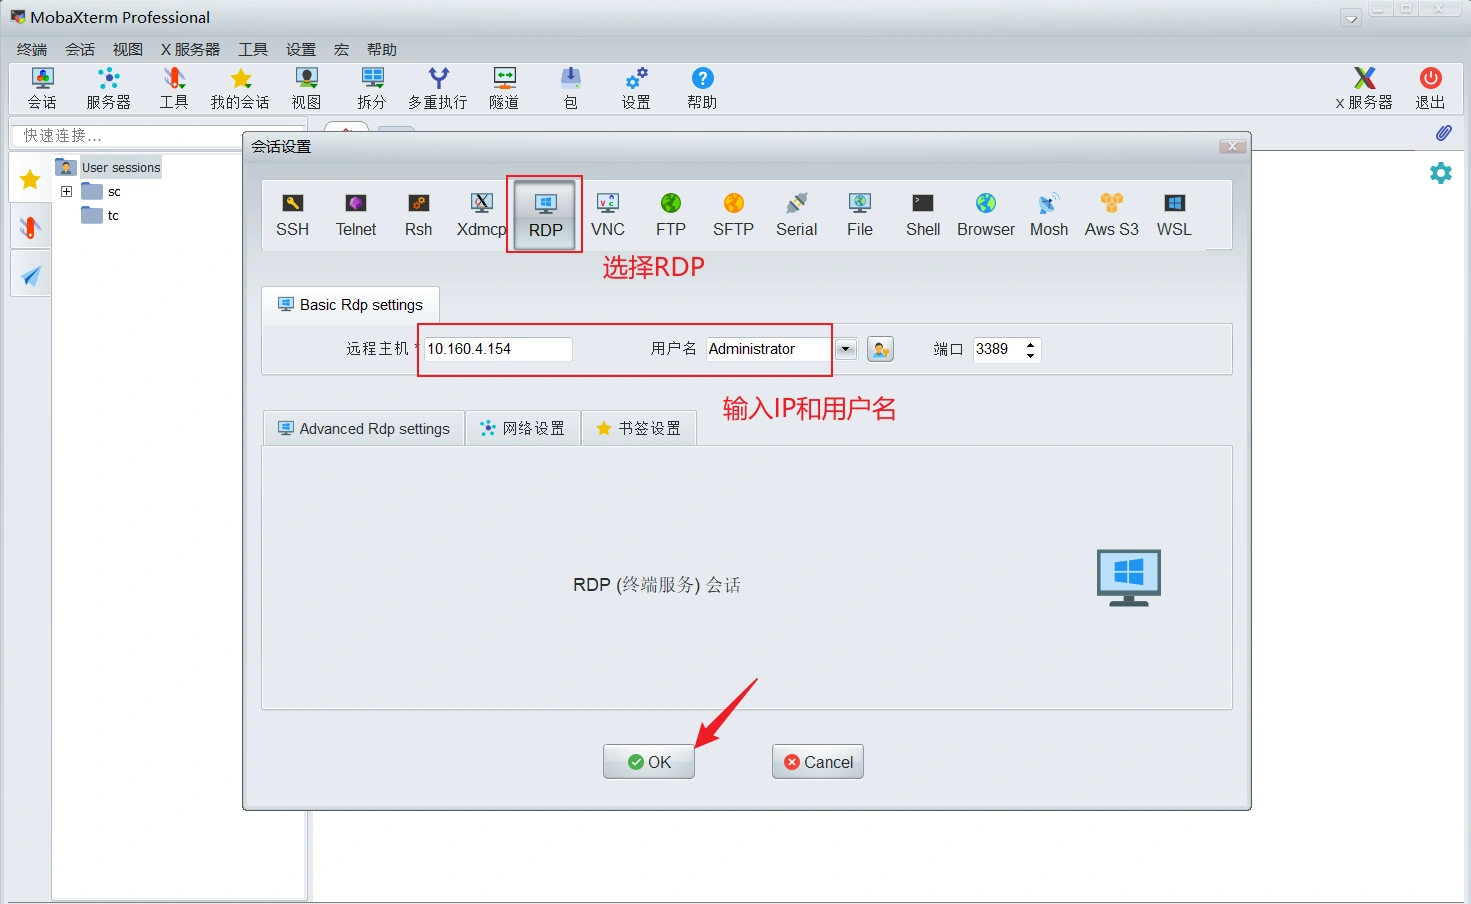Click the 服务器 toolbar icon
Image resolution: width=1471 pixels, height=904 pixels.
pos(108,88)
